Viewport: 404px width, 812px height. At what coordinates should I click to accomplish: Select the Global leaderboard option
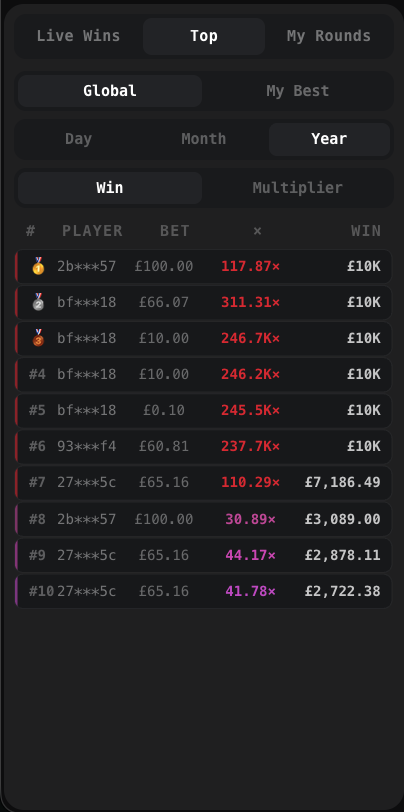click(110, 91)
